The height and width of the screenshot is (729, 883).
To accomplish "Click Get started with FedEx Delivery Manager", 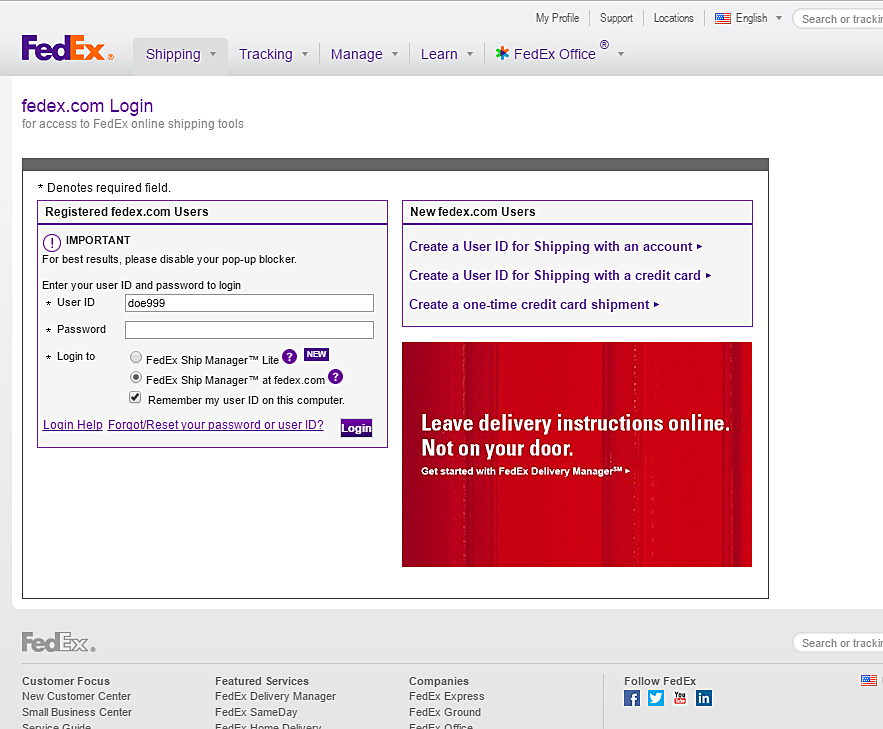I will [525, 471].
